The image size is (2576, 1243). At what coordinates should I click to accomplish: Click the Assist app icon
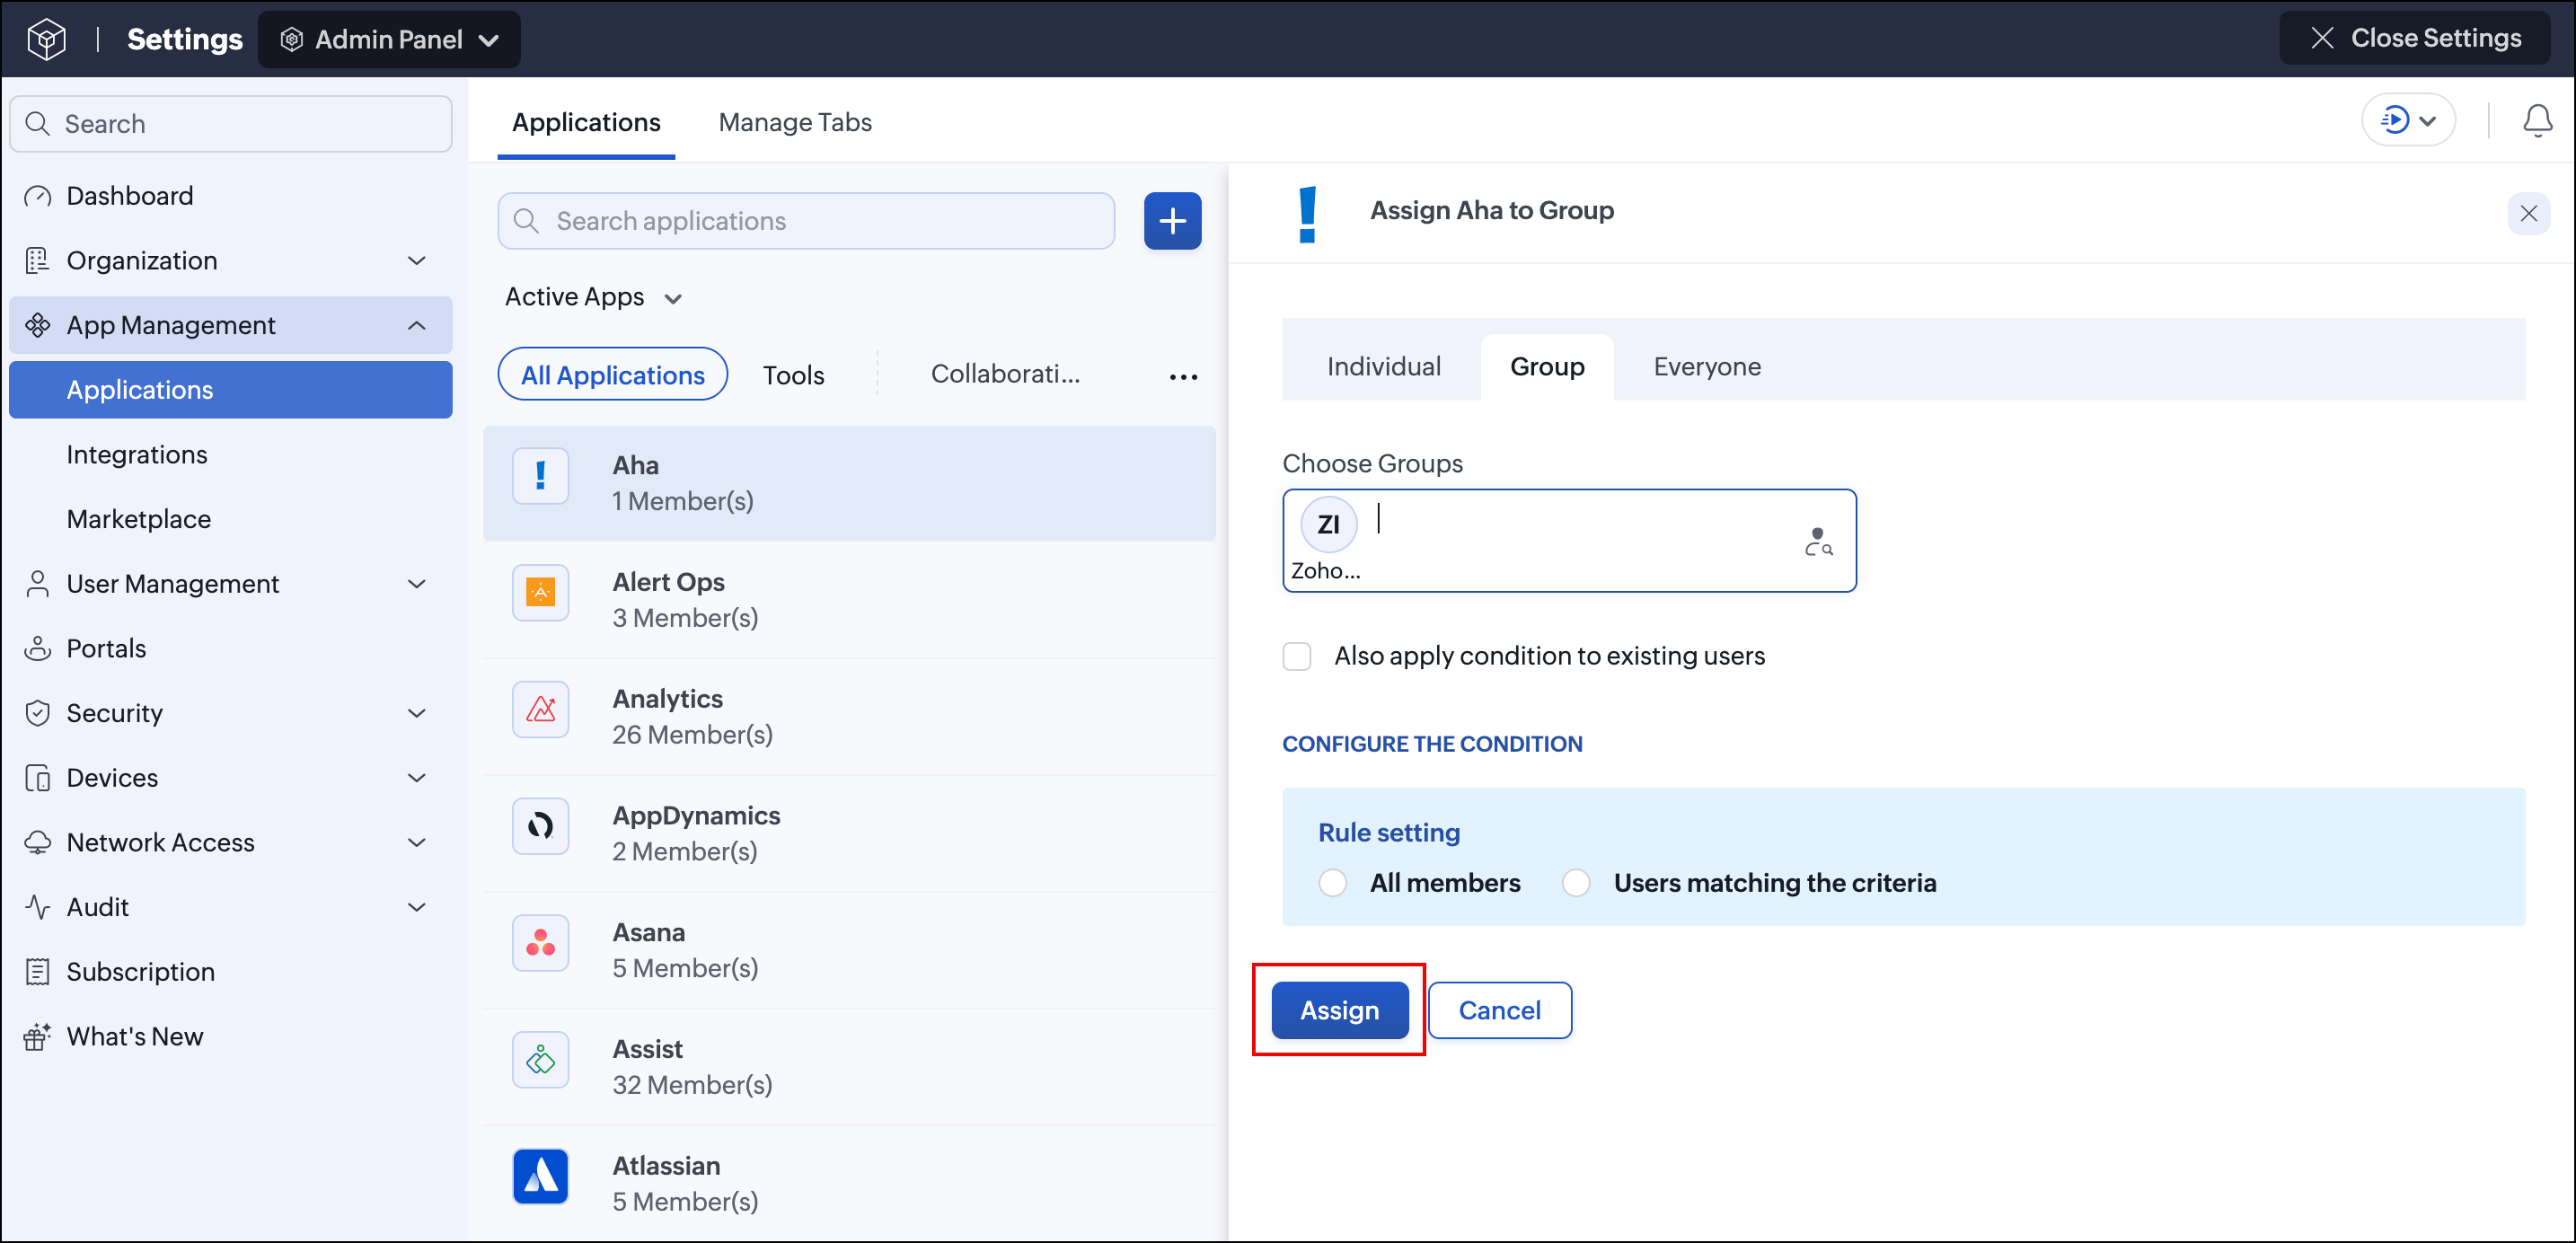(x=540, y=1060)
